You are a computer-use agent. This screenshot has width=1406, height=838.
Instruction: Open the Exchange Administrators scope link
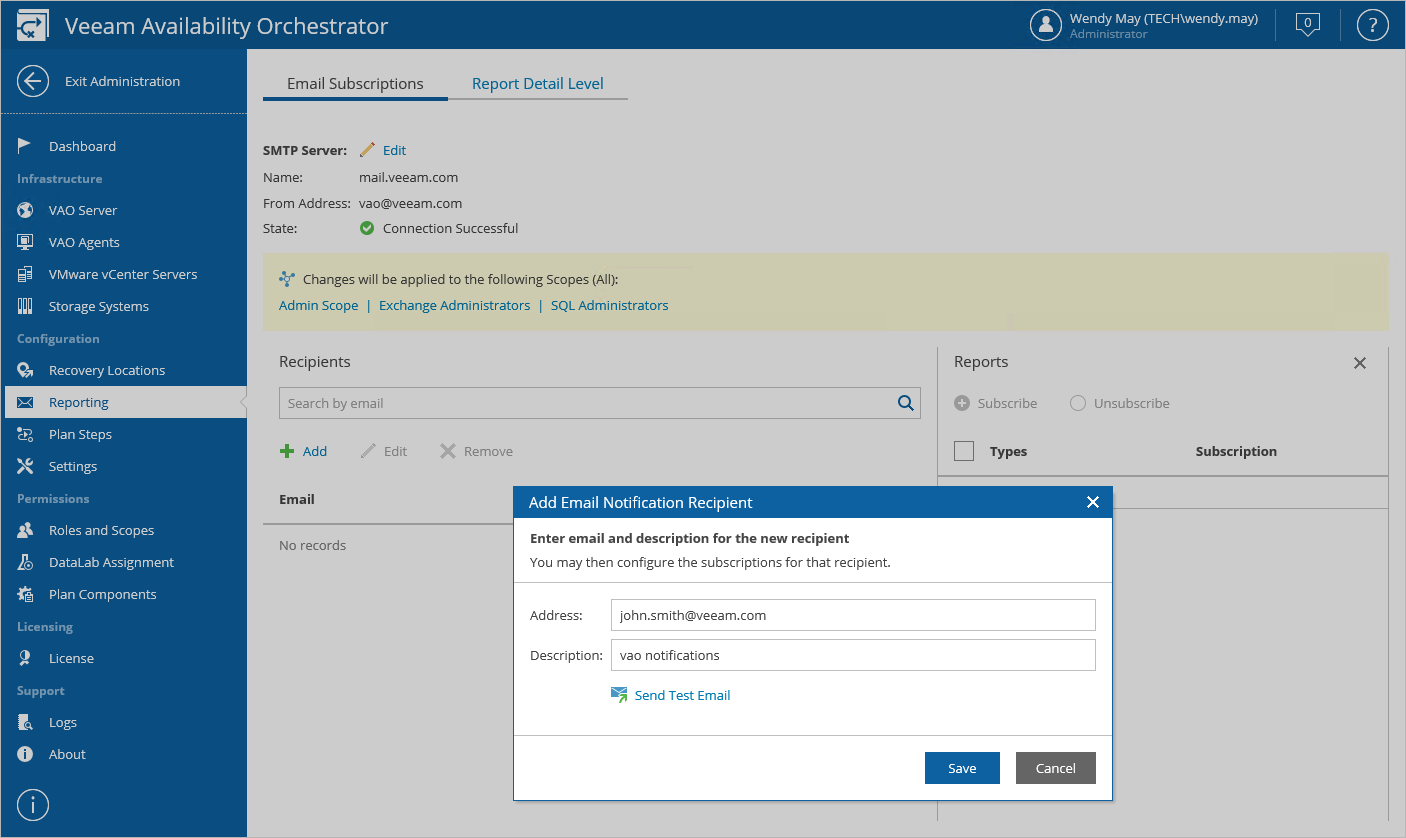pos(454,306)
